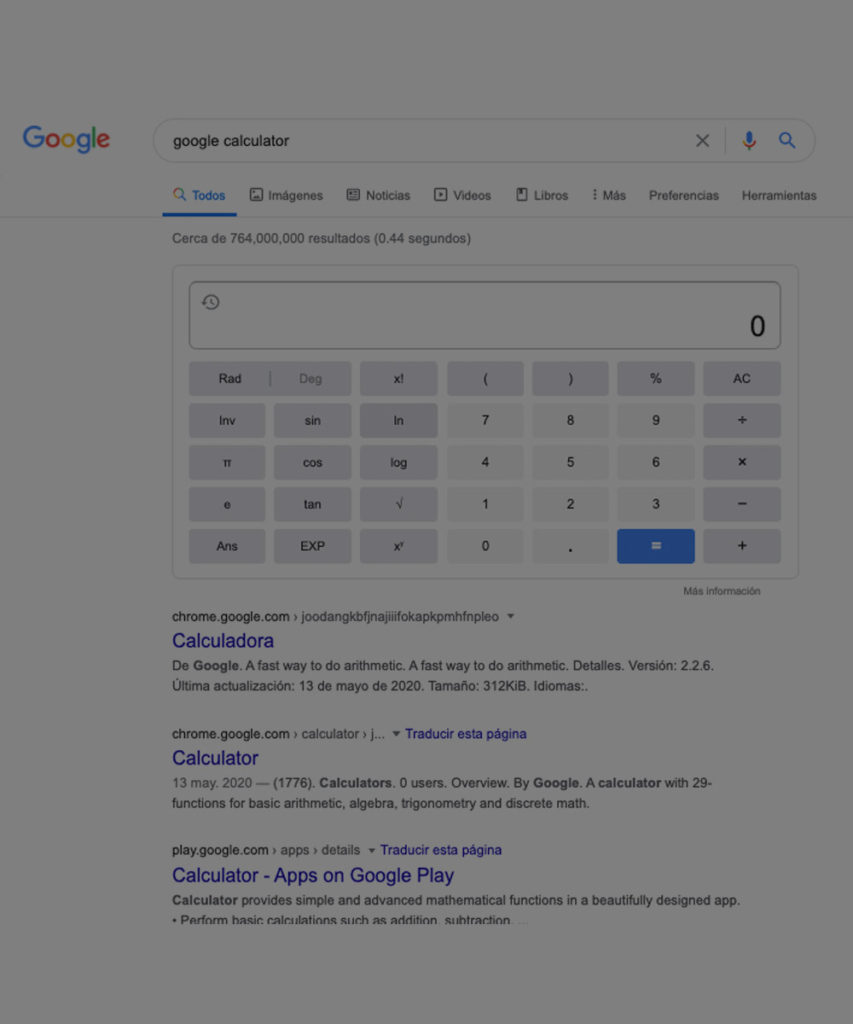
Task: Toggle the Inv inverse functions key
Action: (227, 421)
